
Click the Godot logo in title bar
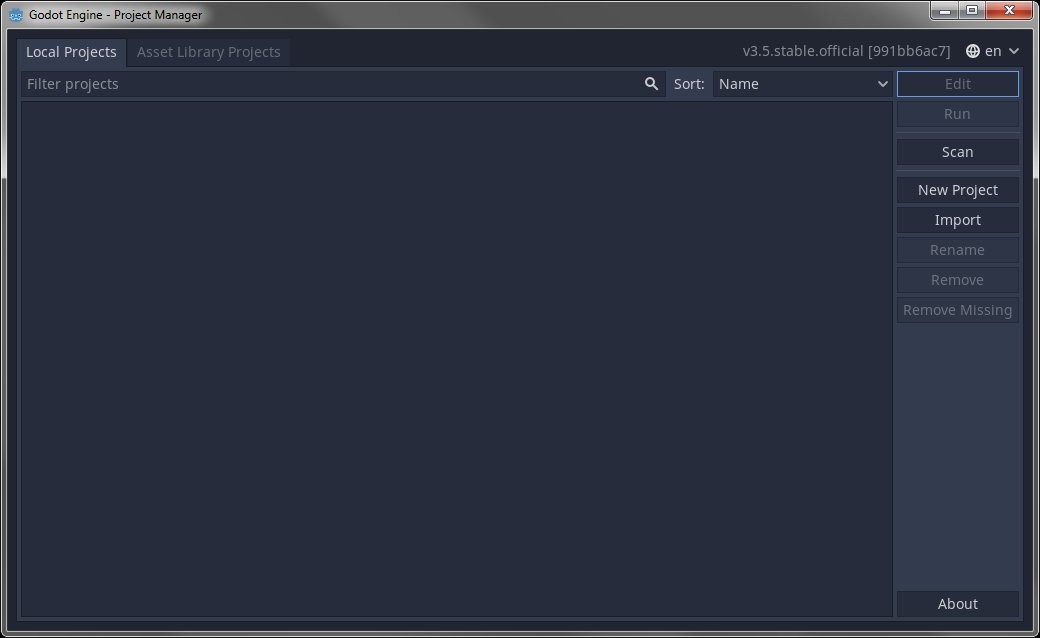click(x=16, y=15)
